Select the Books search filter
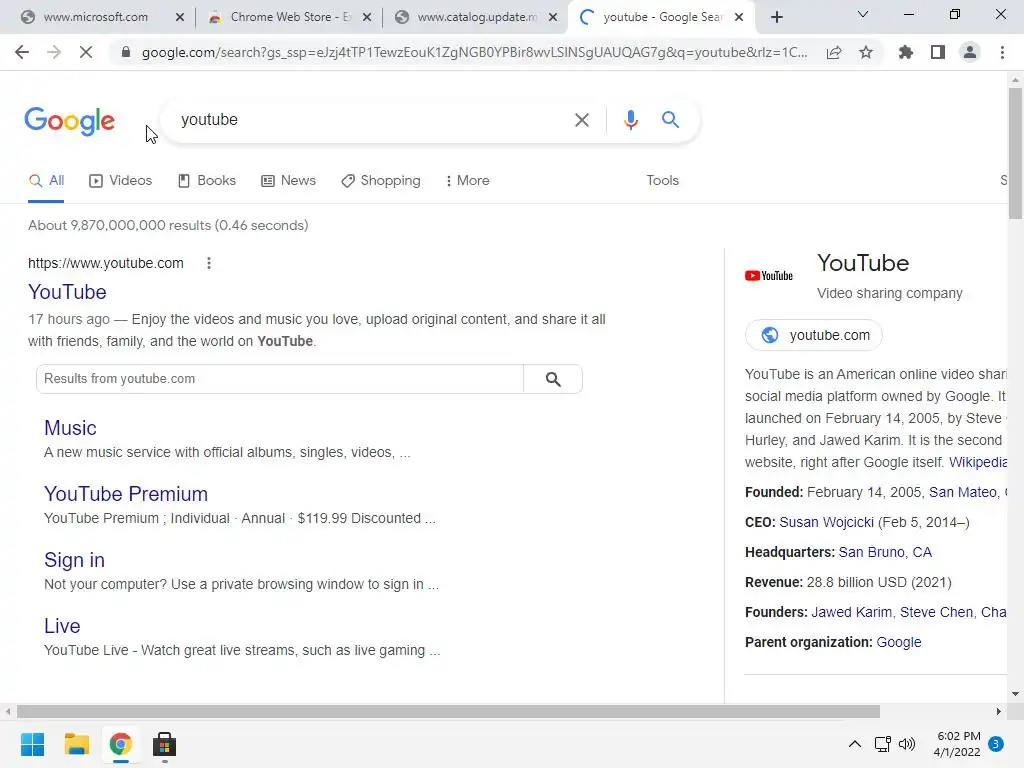 pyautogui.click(x=207, y=181)
